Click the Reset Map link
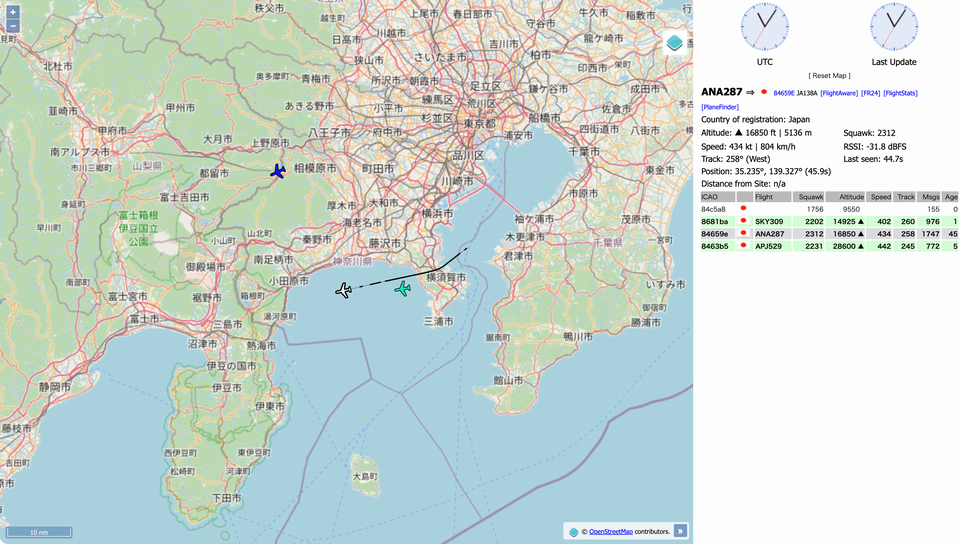Screen dimensions: 960x544 point(829,76)
